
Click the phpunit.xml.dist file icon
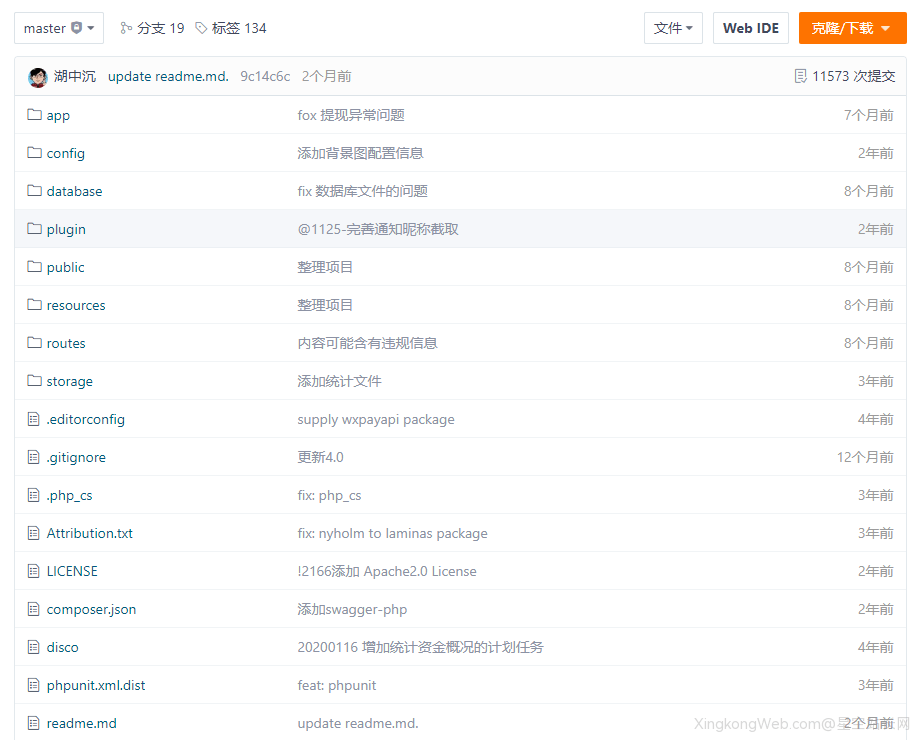coord(34,686)
